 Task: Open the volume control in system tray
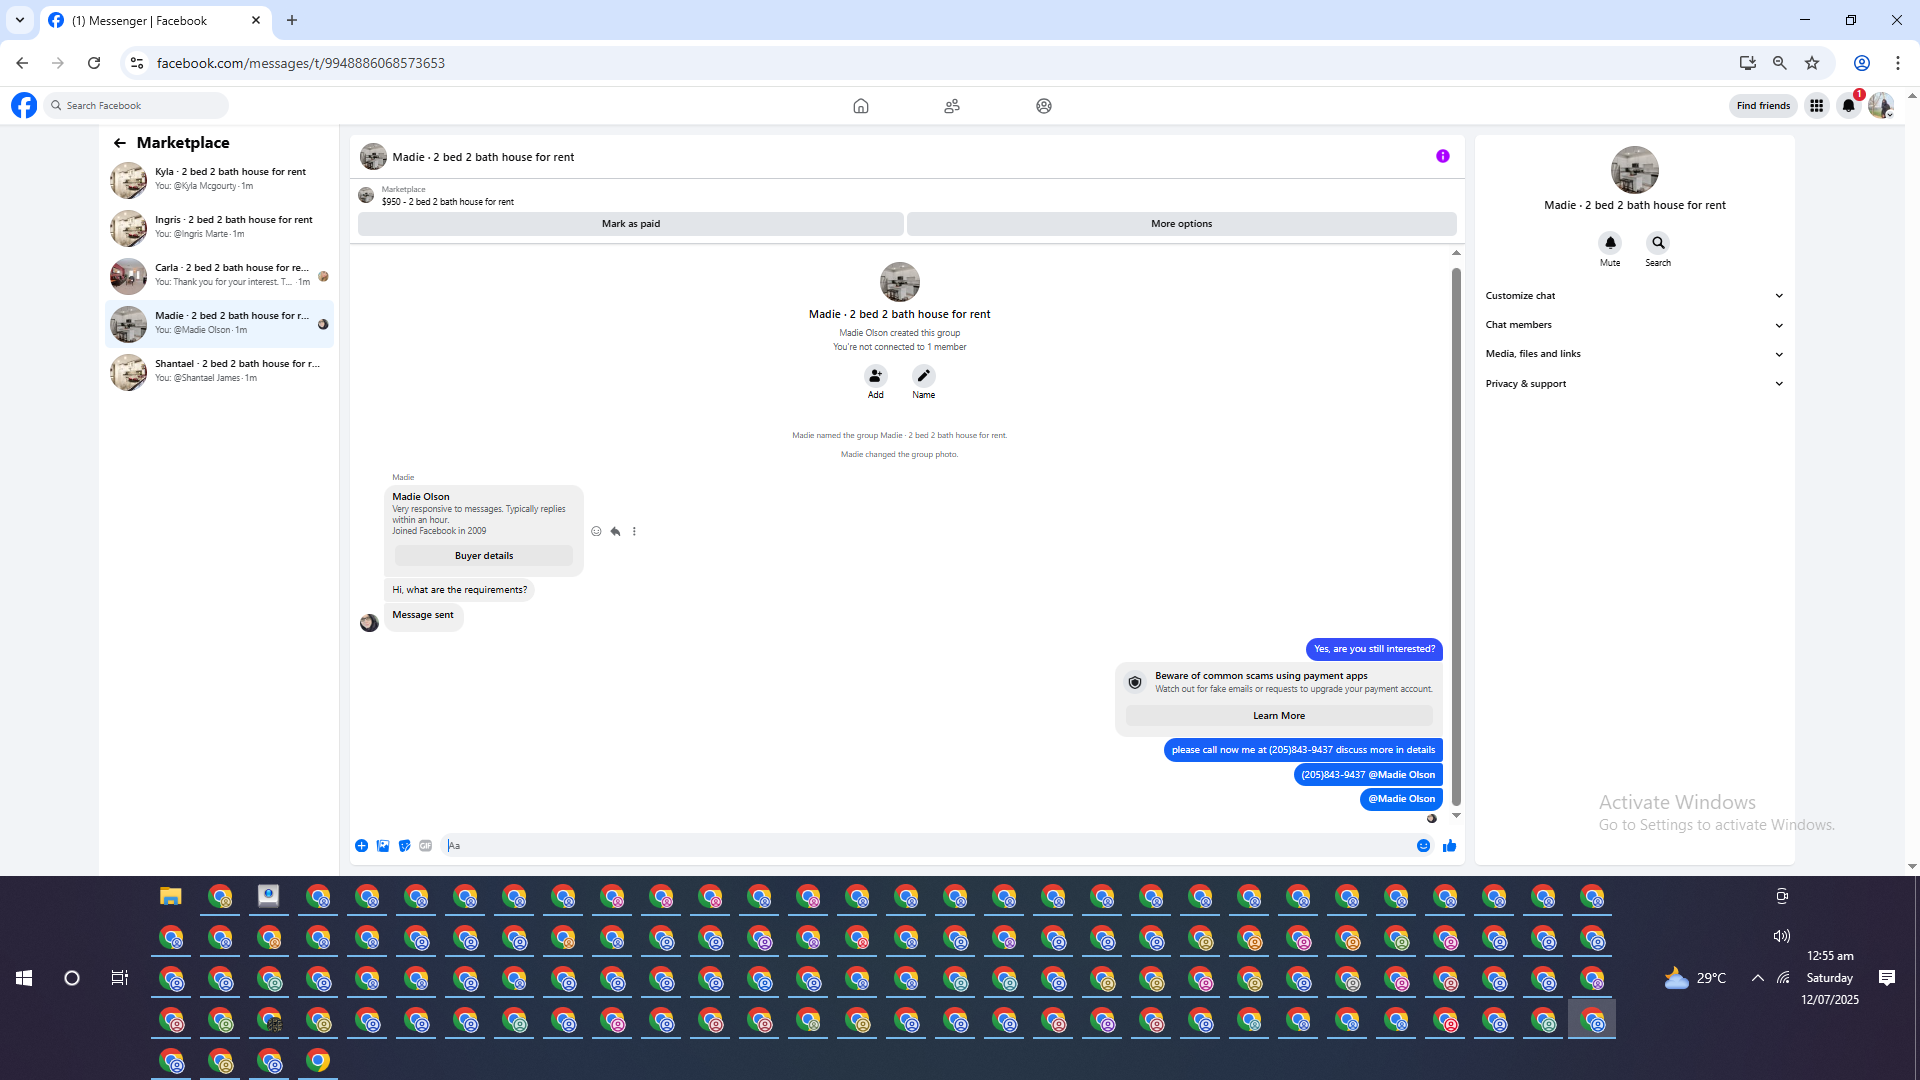pos(1782,936)
